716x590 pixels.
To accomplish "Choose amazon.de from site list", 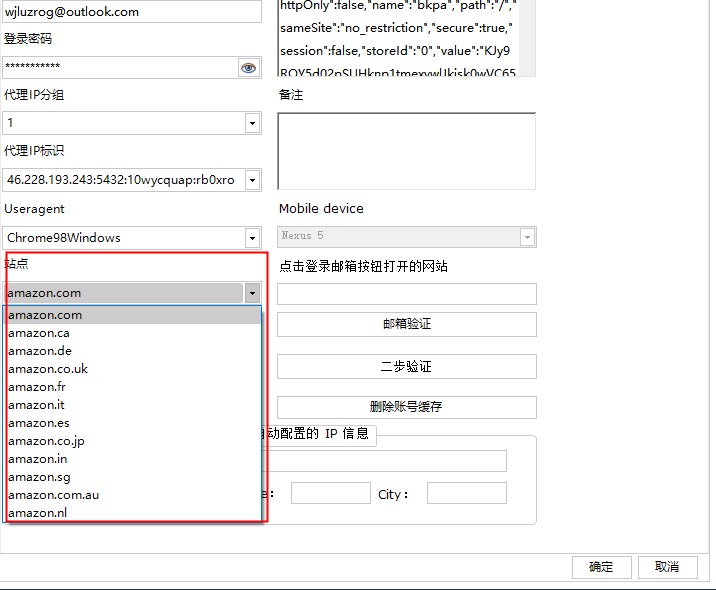I will (132, 351).
